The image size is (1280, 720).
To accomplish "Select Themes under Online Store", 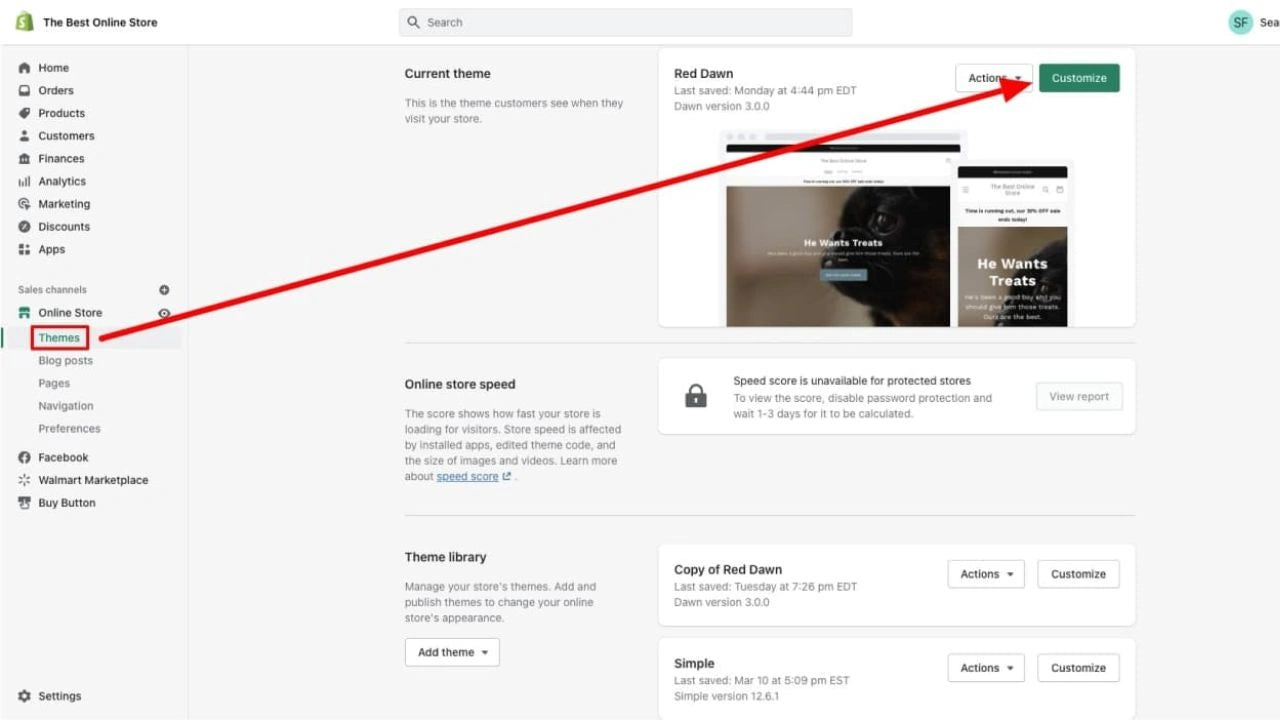I will click(x=59, y=338).
